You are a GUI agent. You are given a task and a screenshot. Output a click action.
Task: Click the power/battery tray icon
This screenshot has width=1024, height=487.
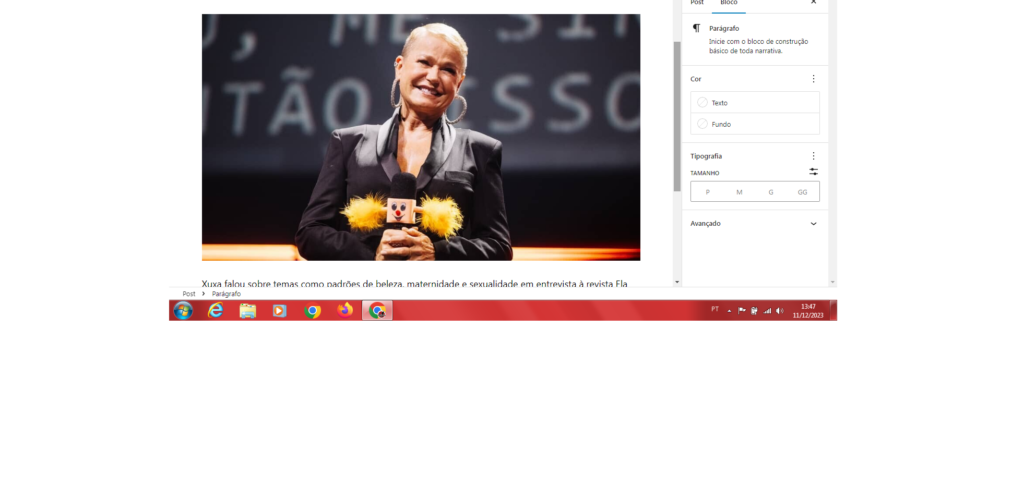(754, 311)
